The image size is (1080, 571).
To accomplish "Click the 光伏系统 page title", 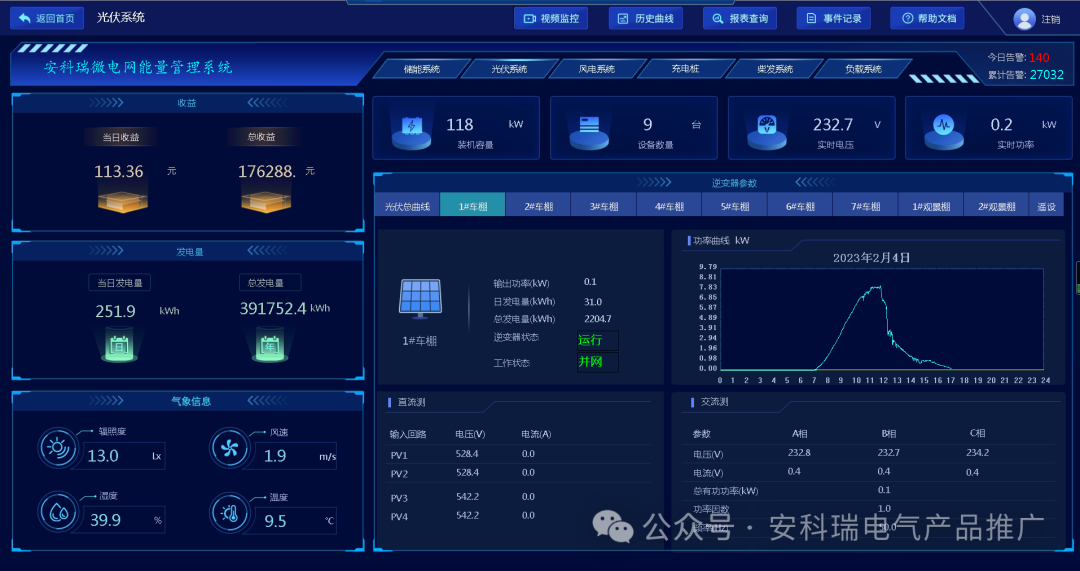I will [x=121, y=17].
